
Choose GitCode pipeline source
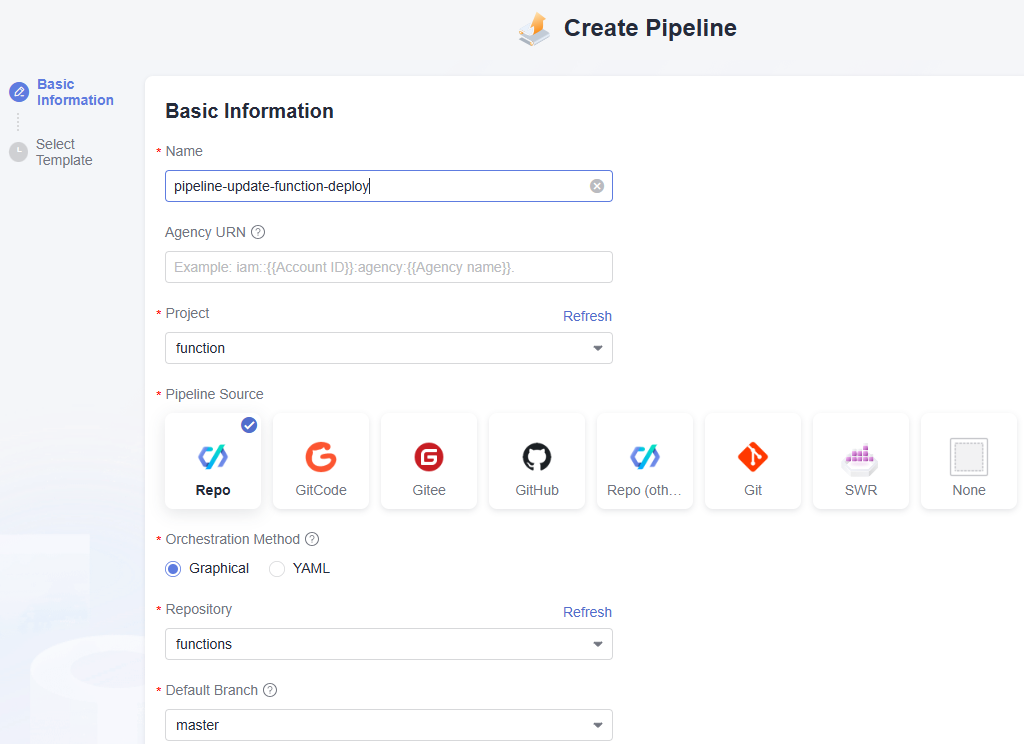coord(321,462)
